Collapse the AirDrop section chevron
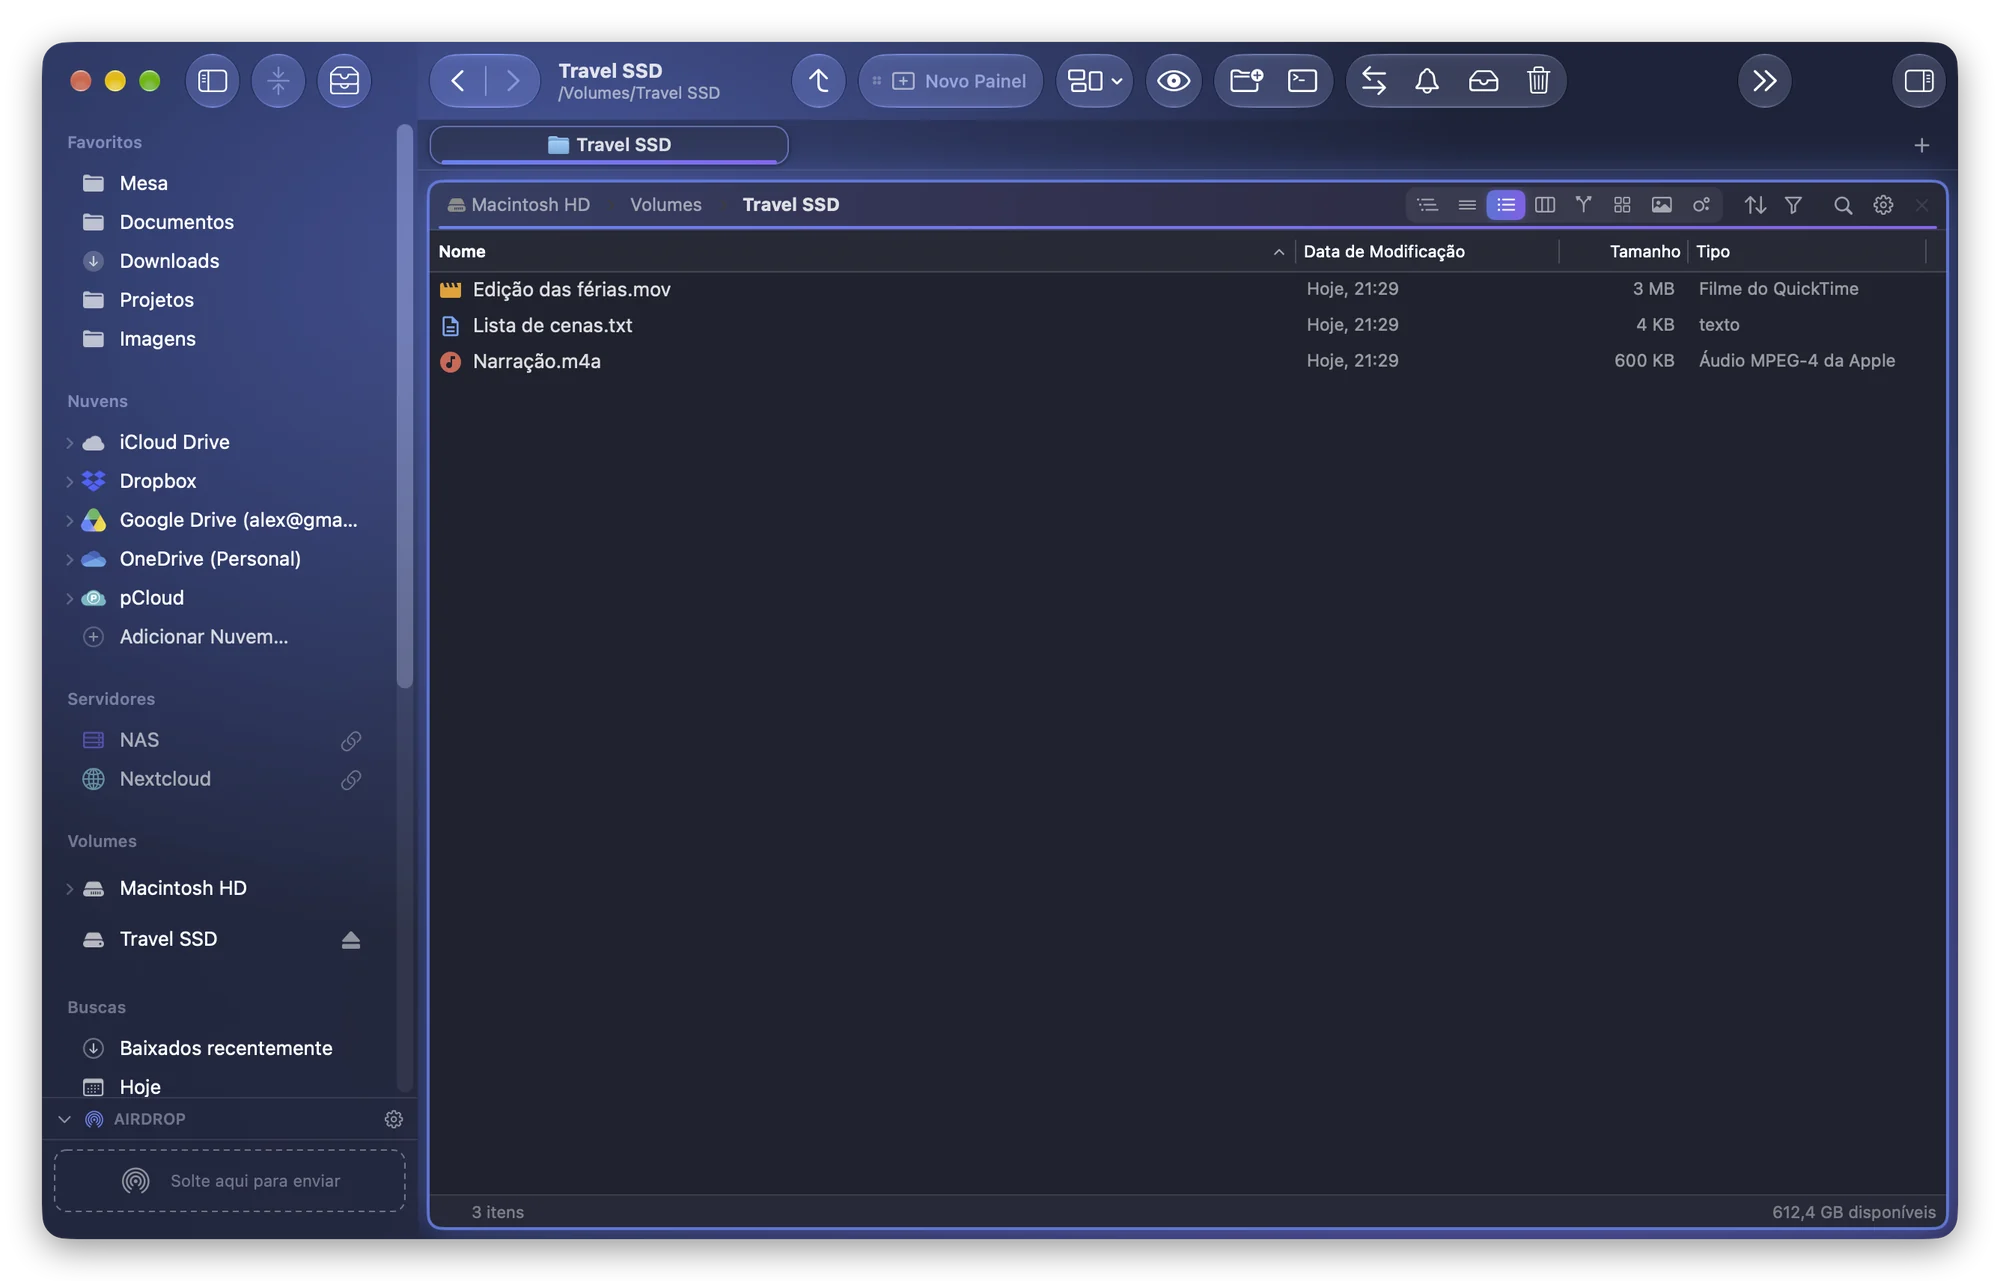Image resolution: width=2000 pixels, height=1281 pixels. point(64,1119)
